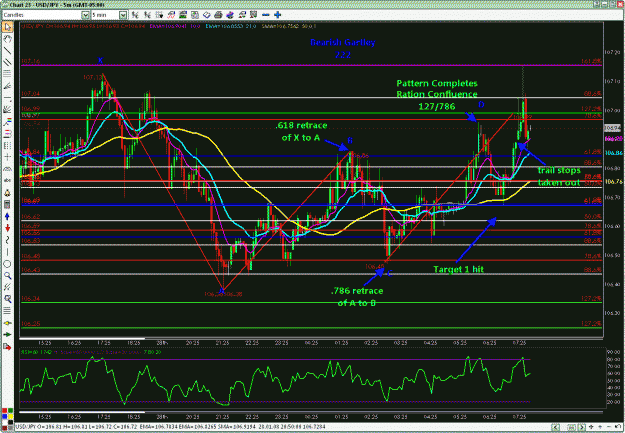Select the colored retracement tool

point(8,122)
